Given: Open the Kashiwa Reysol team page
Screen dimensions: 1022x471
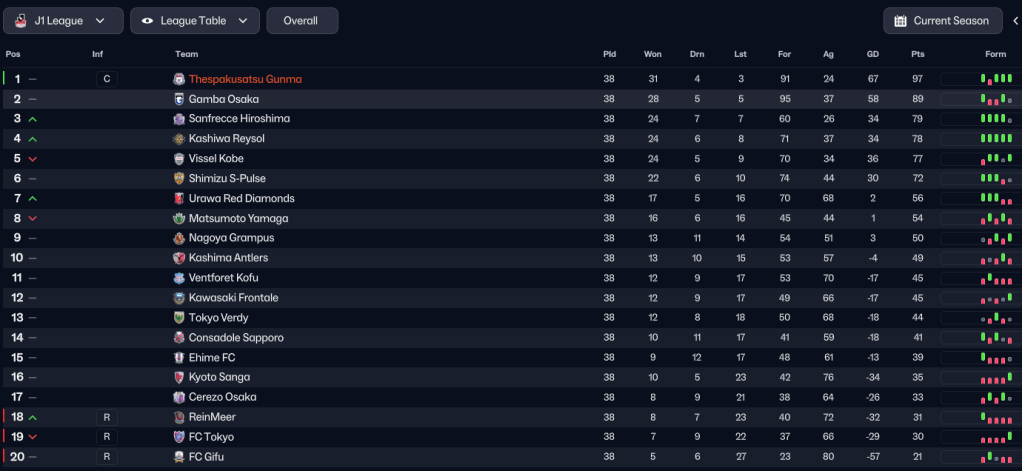Looking at the screenshot, I should pyautogui.click(x=225, y=139).
